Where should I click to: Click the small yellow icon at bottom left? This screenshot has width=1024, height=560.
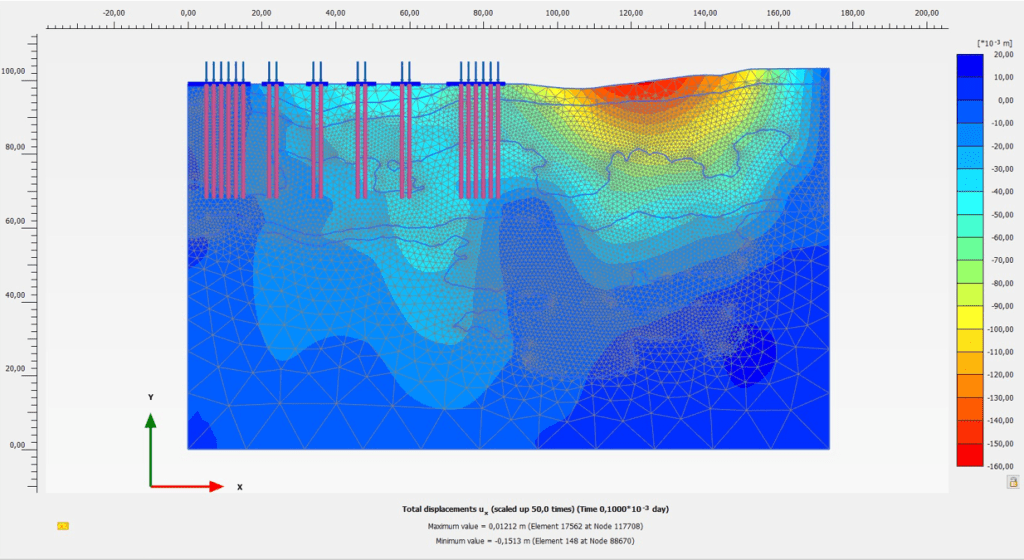click(63, 525)
